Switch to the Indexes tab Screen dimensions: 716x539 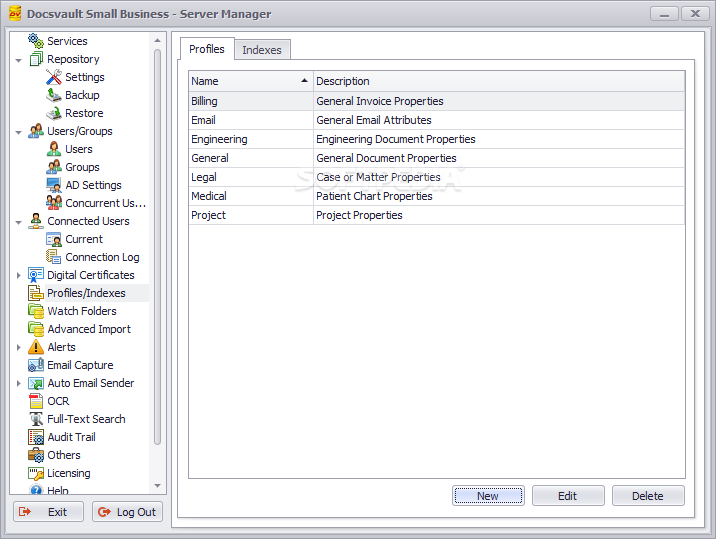point(262,50)
